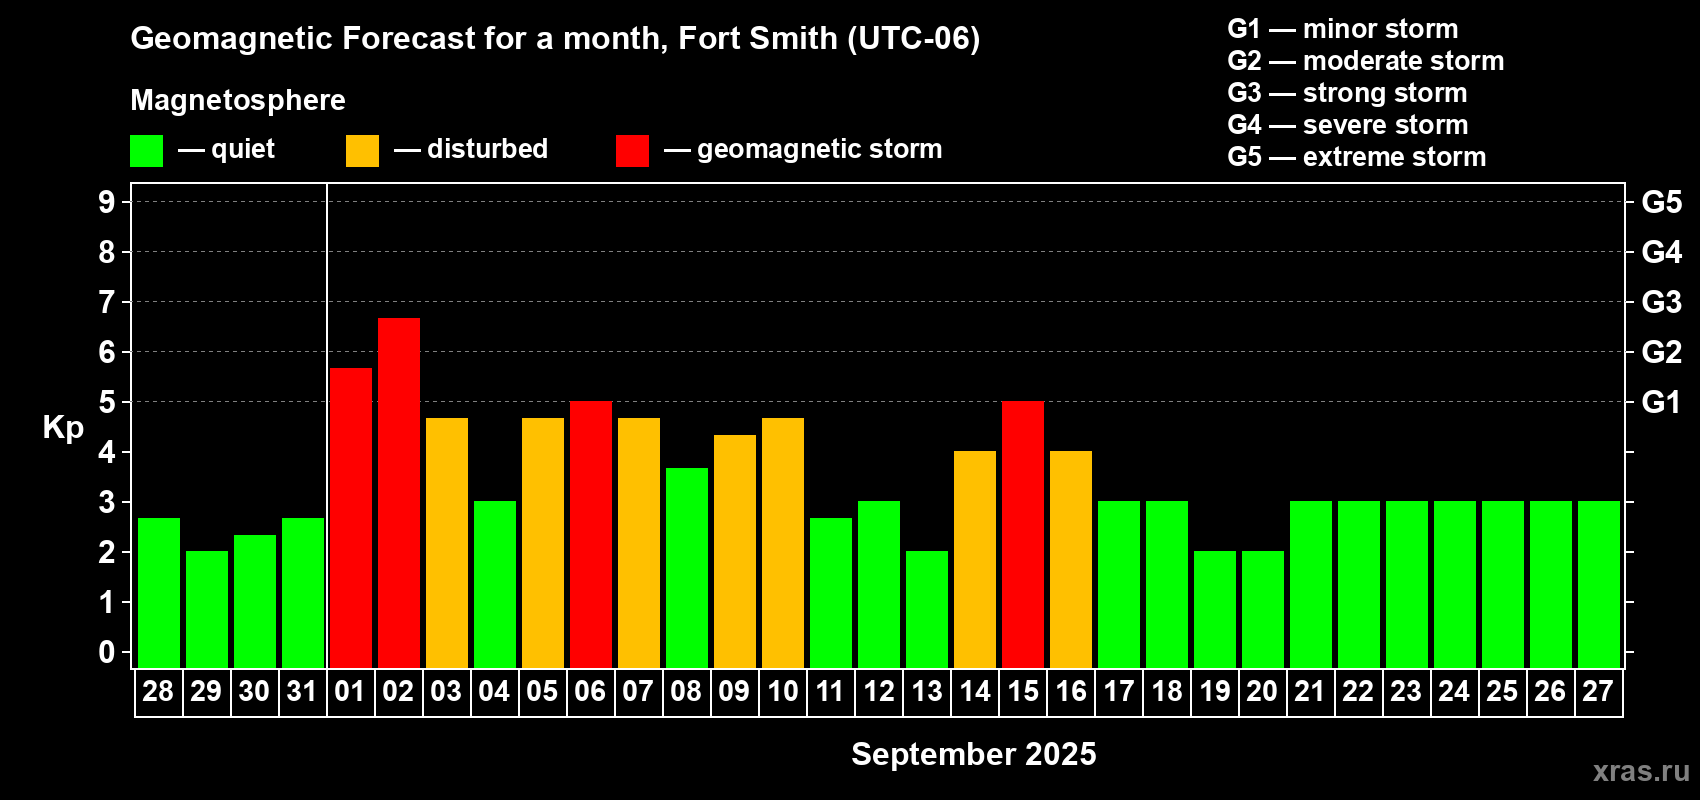This screenshot has height=800, width=1700.
Task: Select the orange bar for day 14
Action: click(975, 560)
